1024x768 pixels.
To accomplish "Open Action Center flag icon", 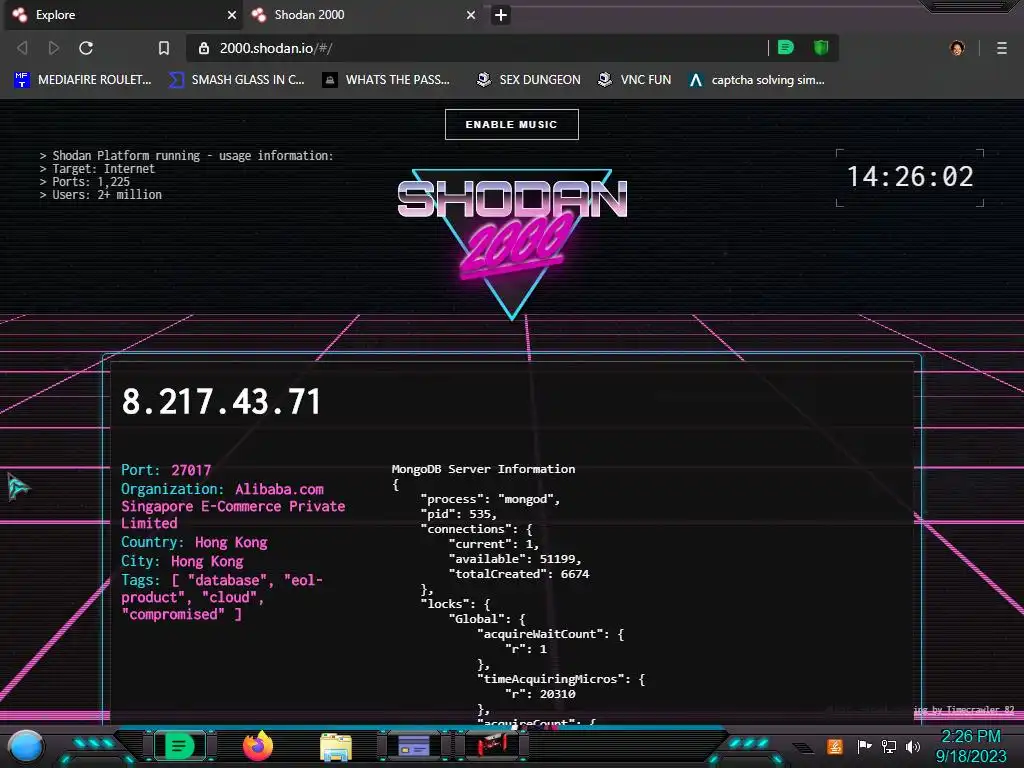I will point(864,746).
